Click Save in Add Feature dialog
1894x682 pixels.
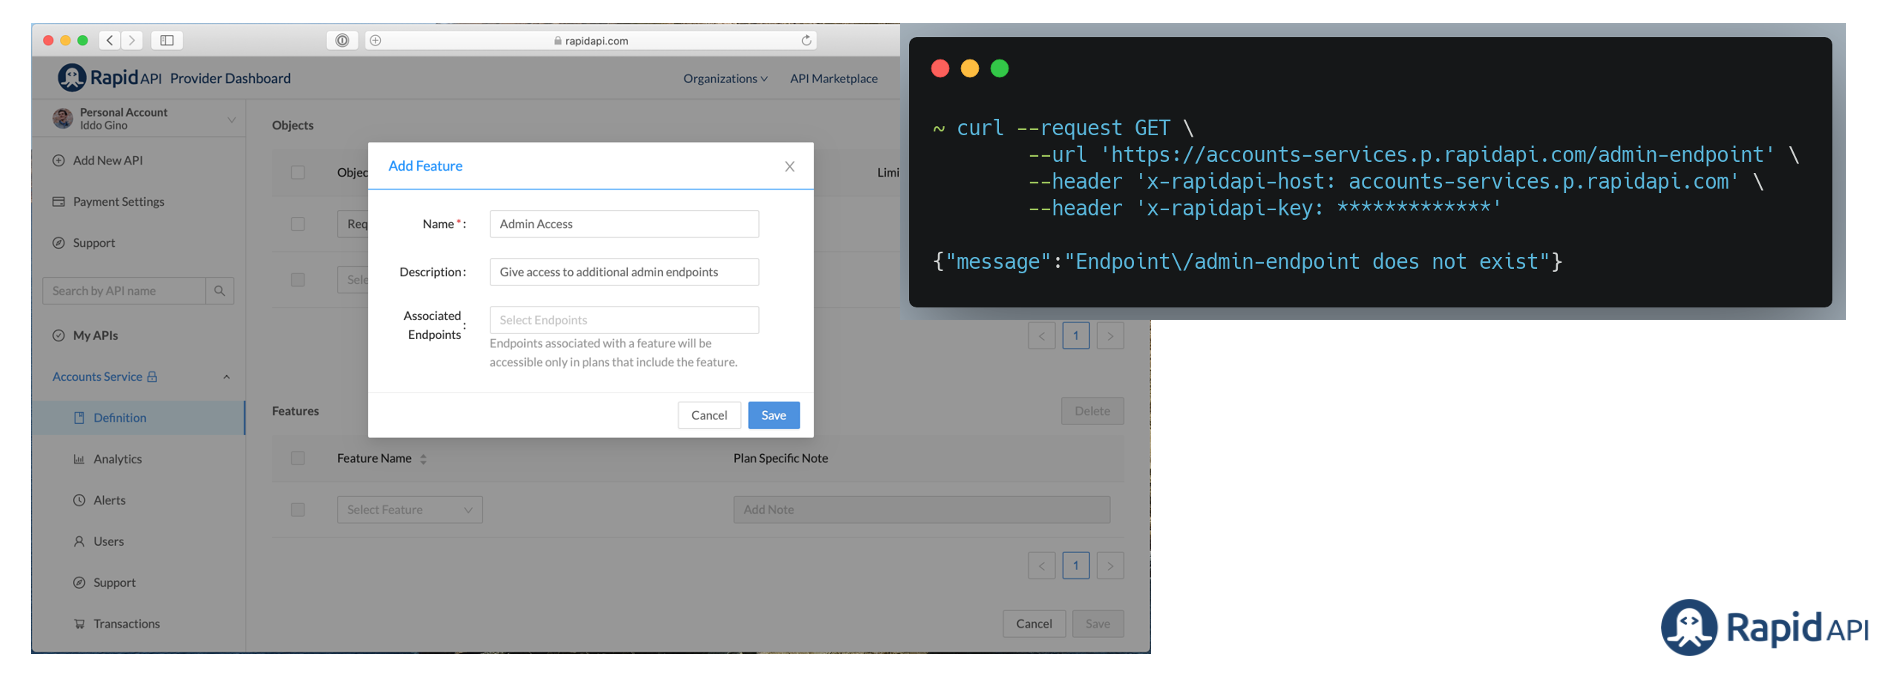click(774, 415)
